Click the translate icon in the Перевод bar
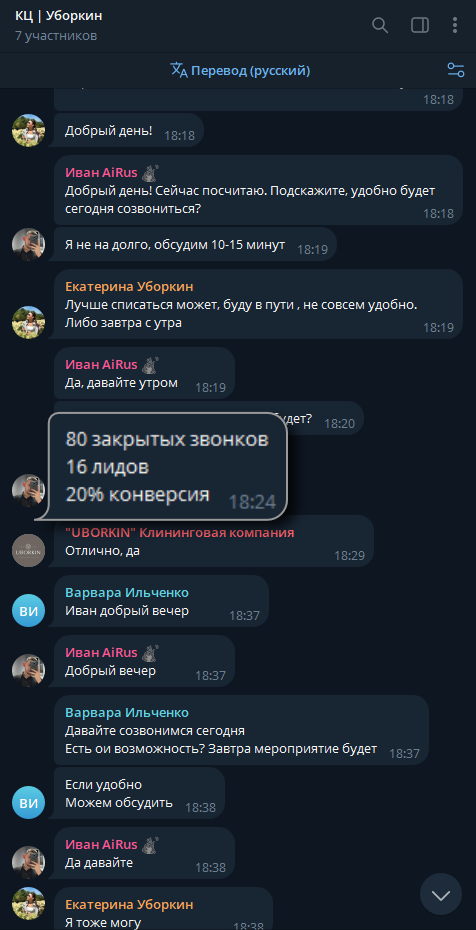476x930 pixels. [179, 71]
